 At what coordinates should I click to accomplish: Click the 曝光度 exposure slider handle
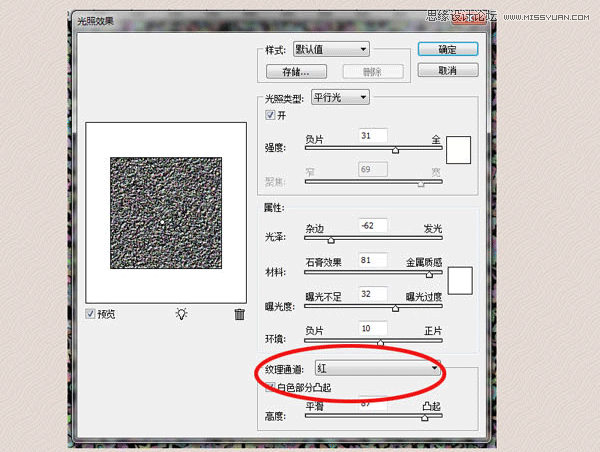pyautogui.click(x=397, y=309)
